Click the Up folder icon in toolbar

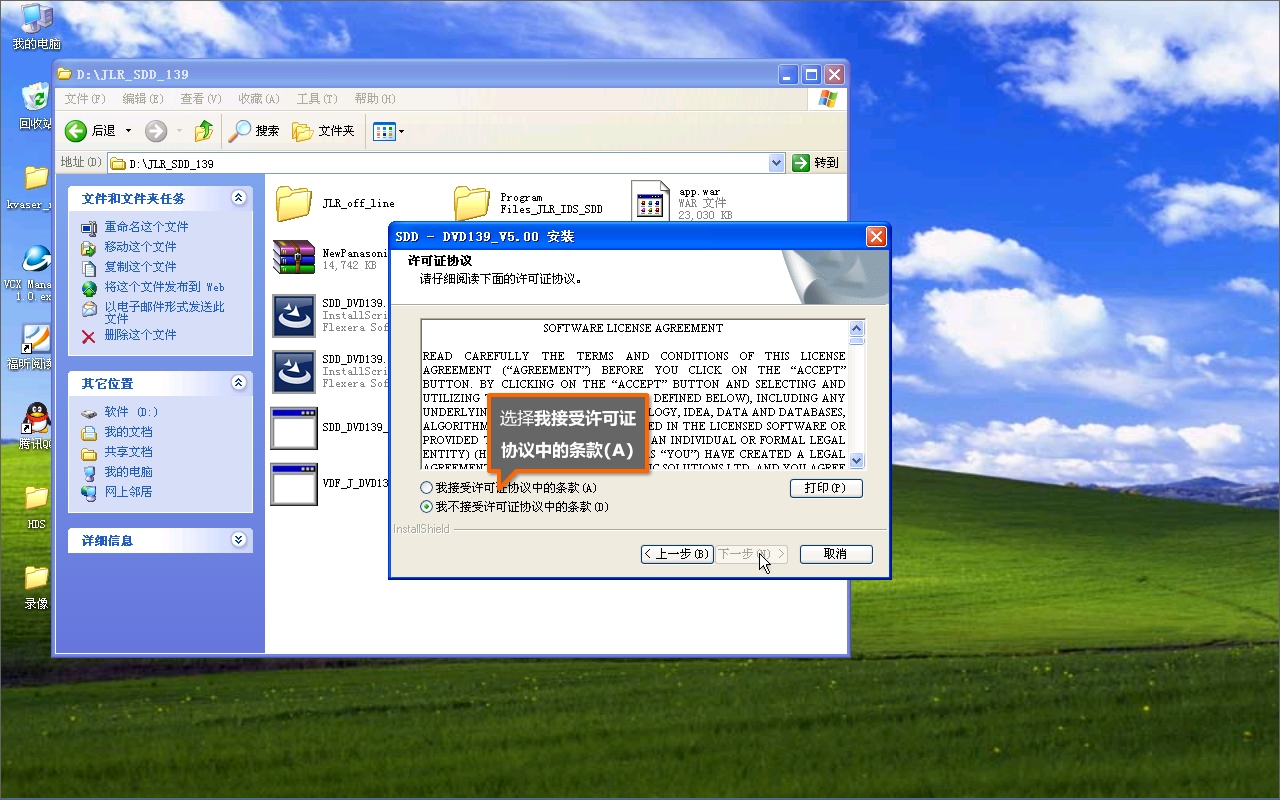pyautogui.click(x=204, y=131)
